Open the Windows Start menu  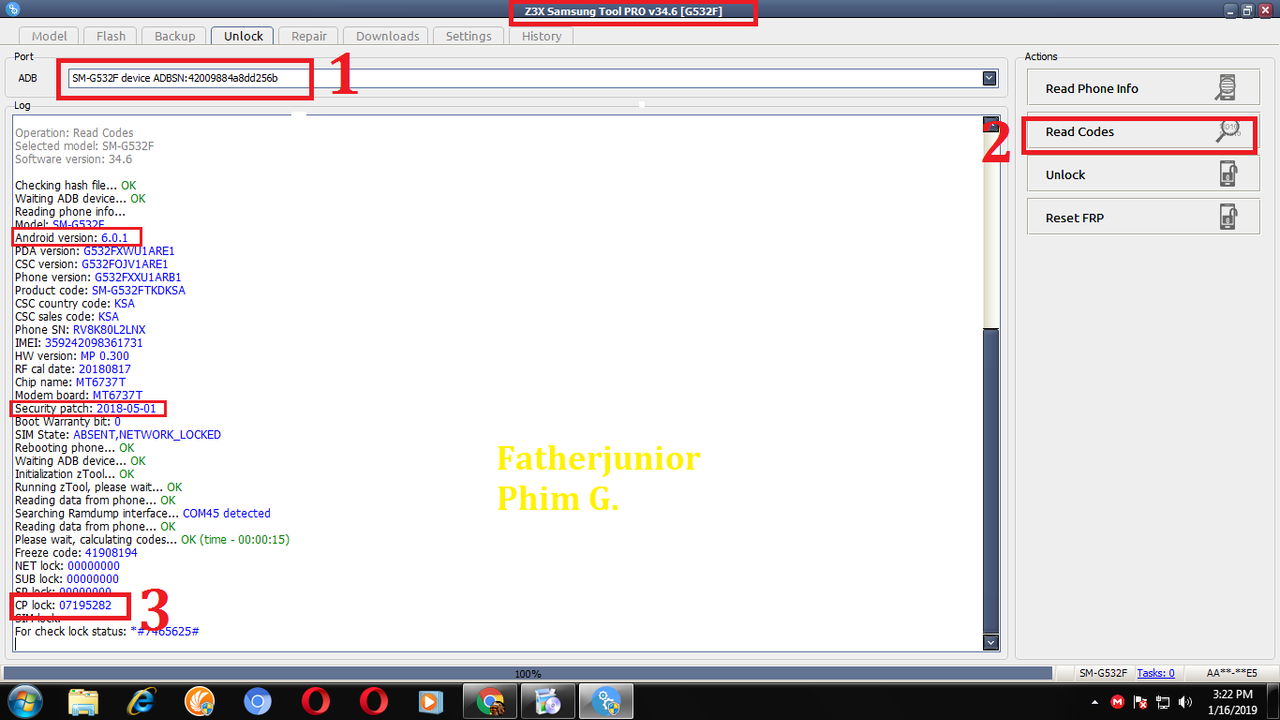coord(24,701)
